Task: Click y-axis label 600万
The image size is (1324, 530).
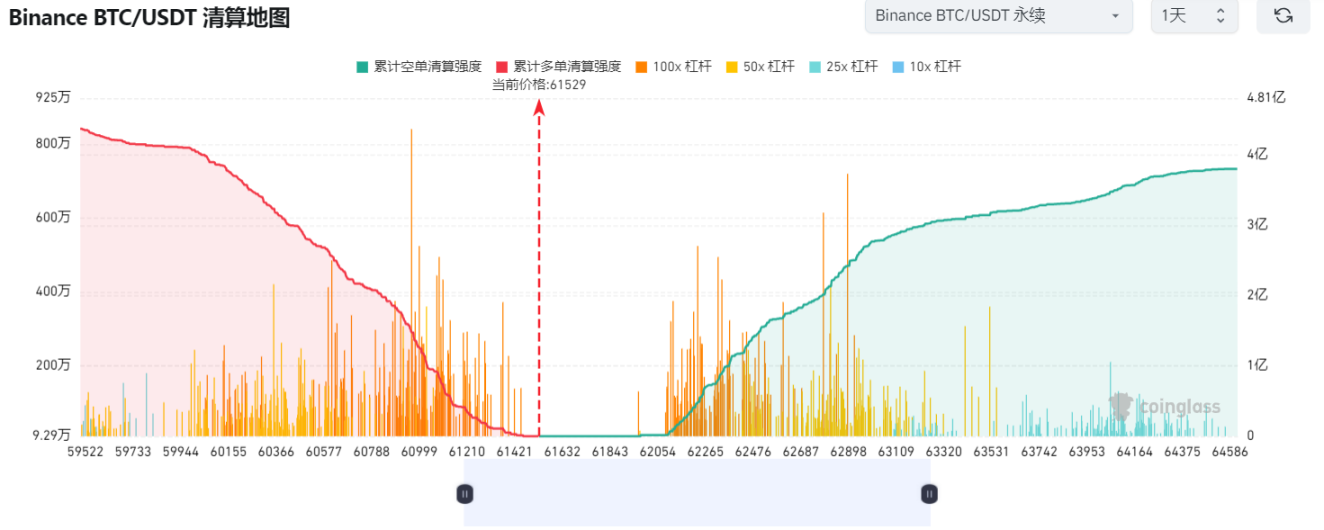Action: (52, 217)
